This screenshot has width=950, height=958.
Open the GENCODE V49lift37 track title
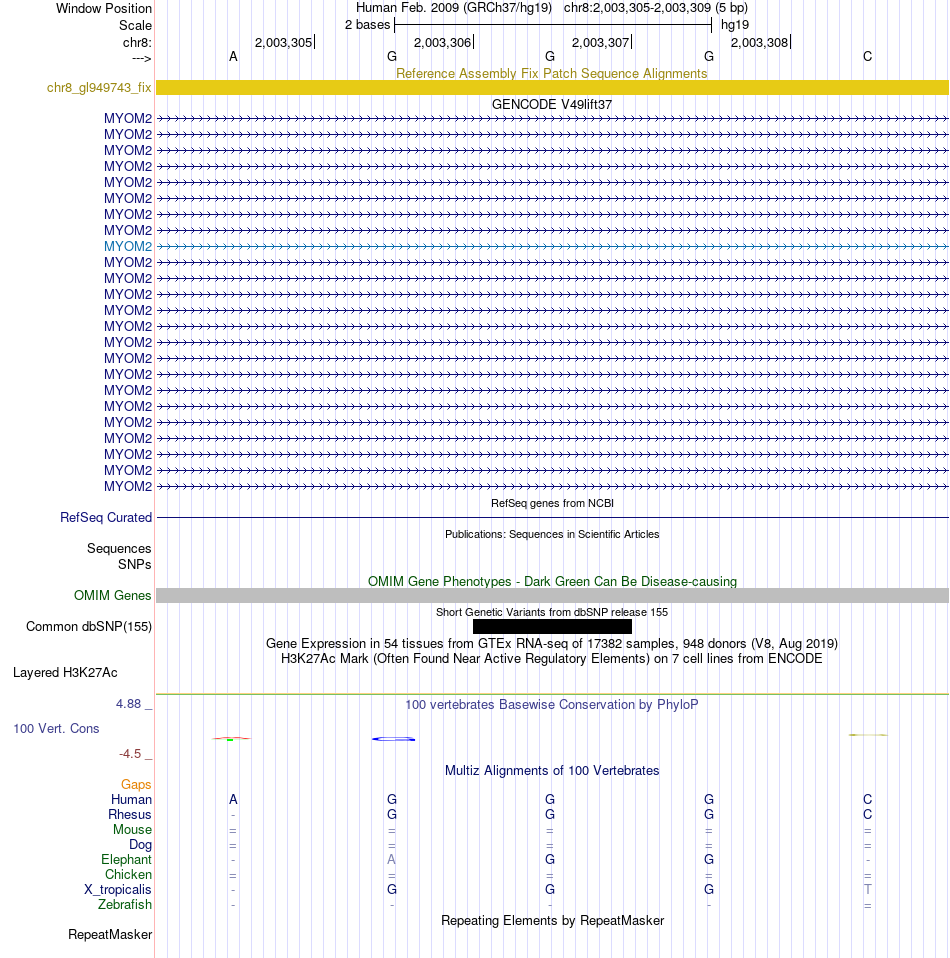click(x=552, y=104)
